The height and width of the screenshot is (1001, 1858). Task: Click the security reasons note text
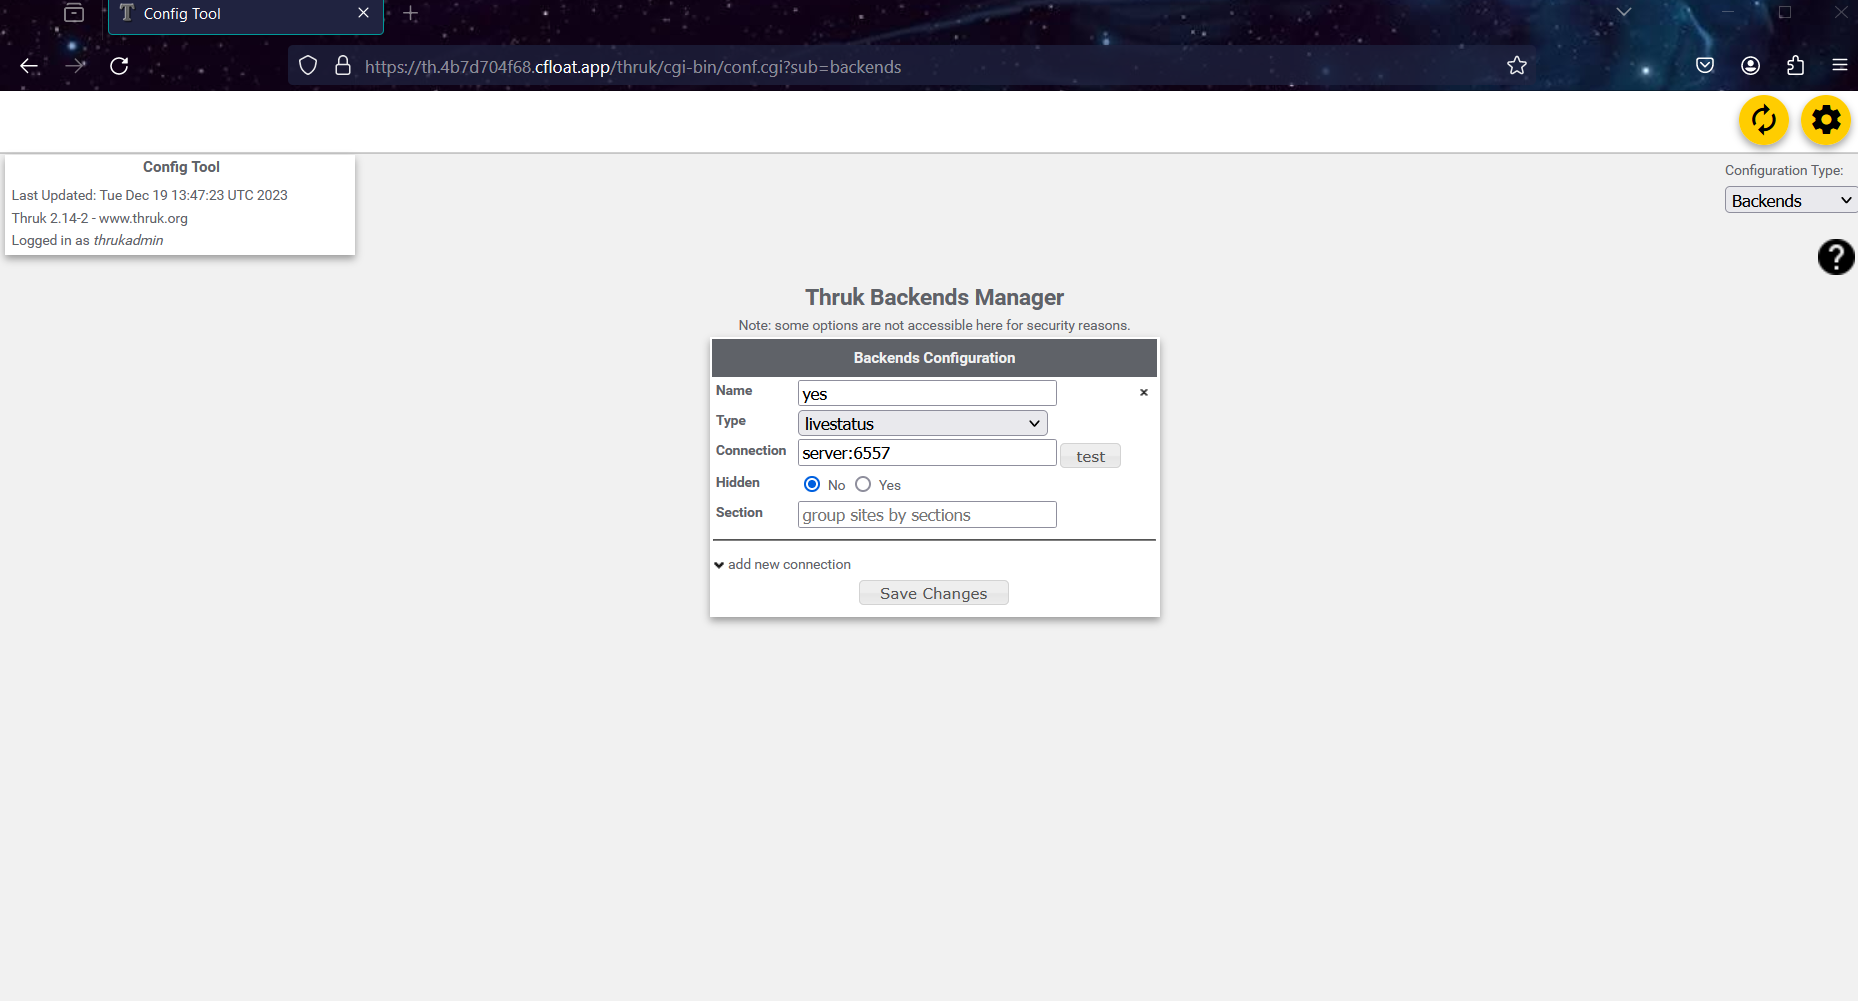coord(934,325)
